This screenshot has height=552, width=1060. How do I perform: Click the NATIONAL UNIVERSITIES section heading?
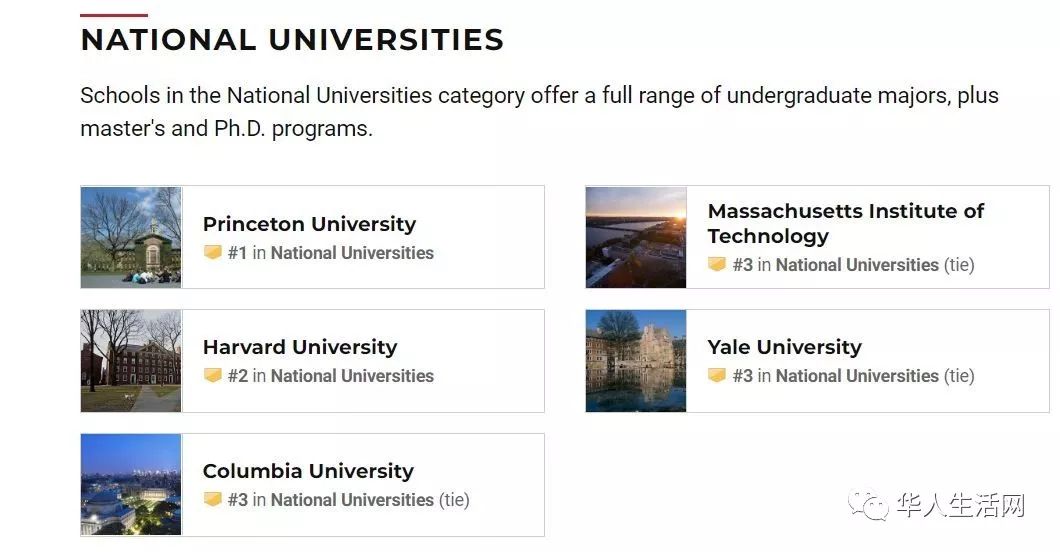292,39
